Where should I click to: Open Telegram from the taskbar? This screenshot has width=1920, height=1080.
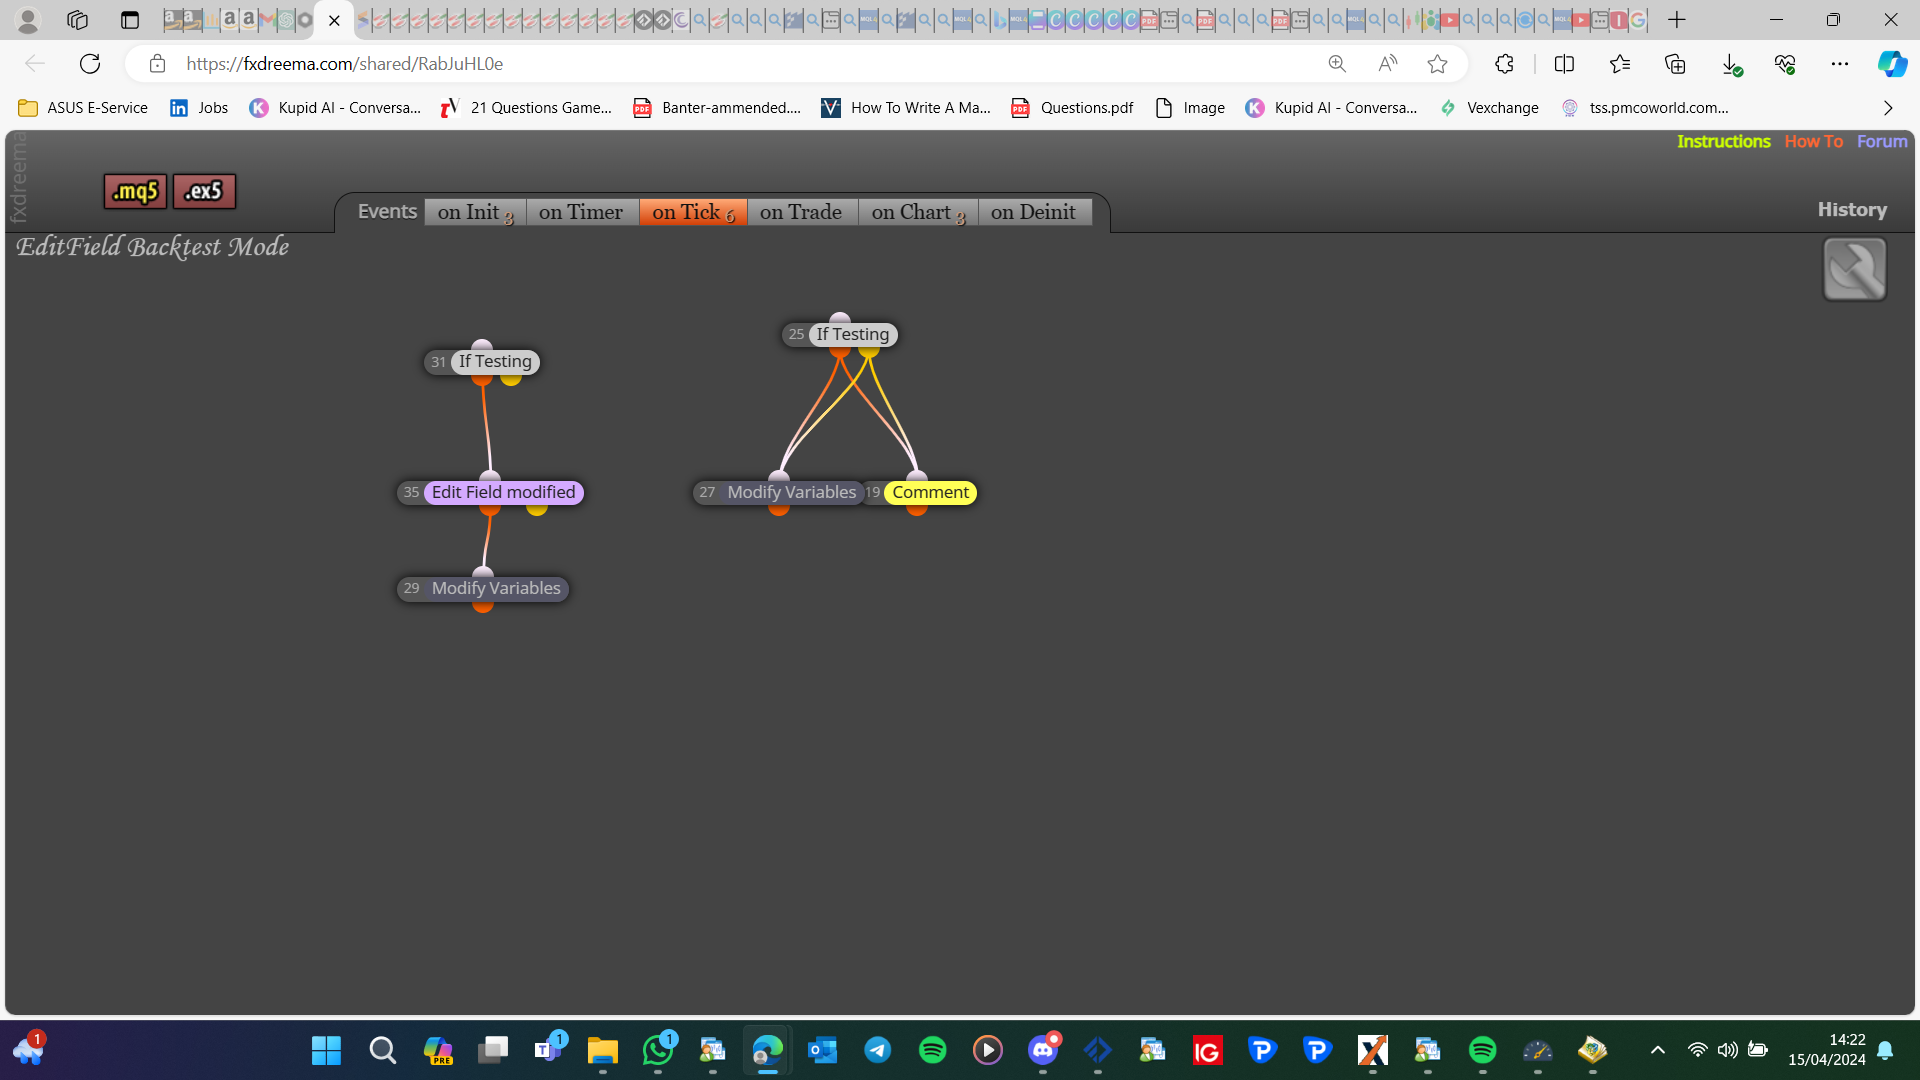[x=878, y=1050]
